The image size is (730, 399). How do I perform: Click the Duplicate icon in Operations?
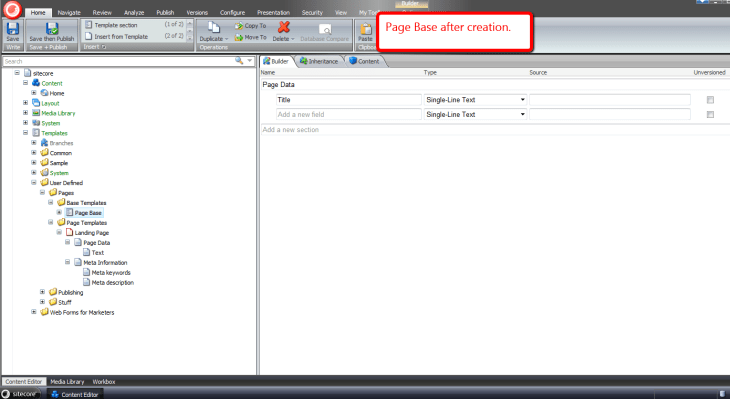click(214, 28)
